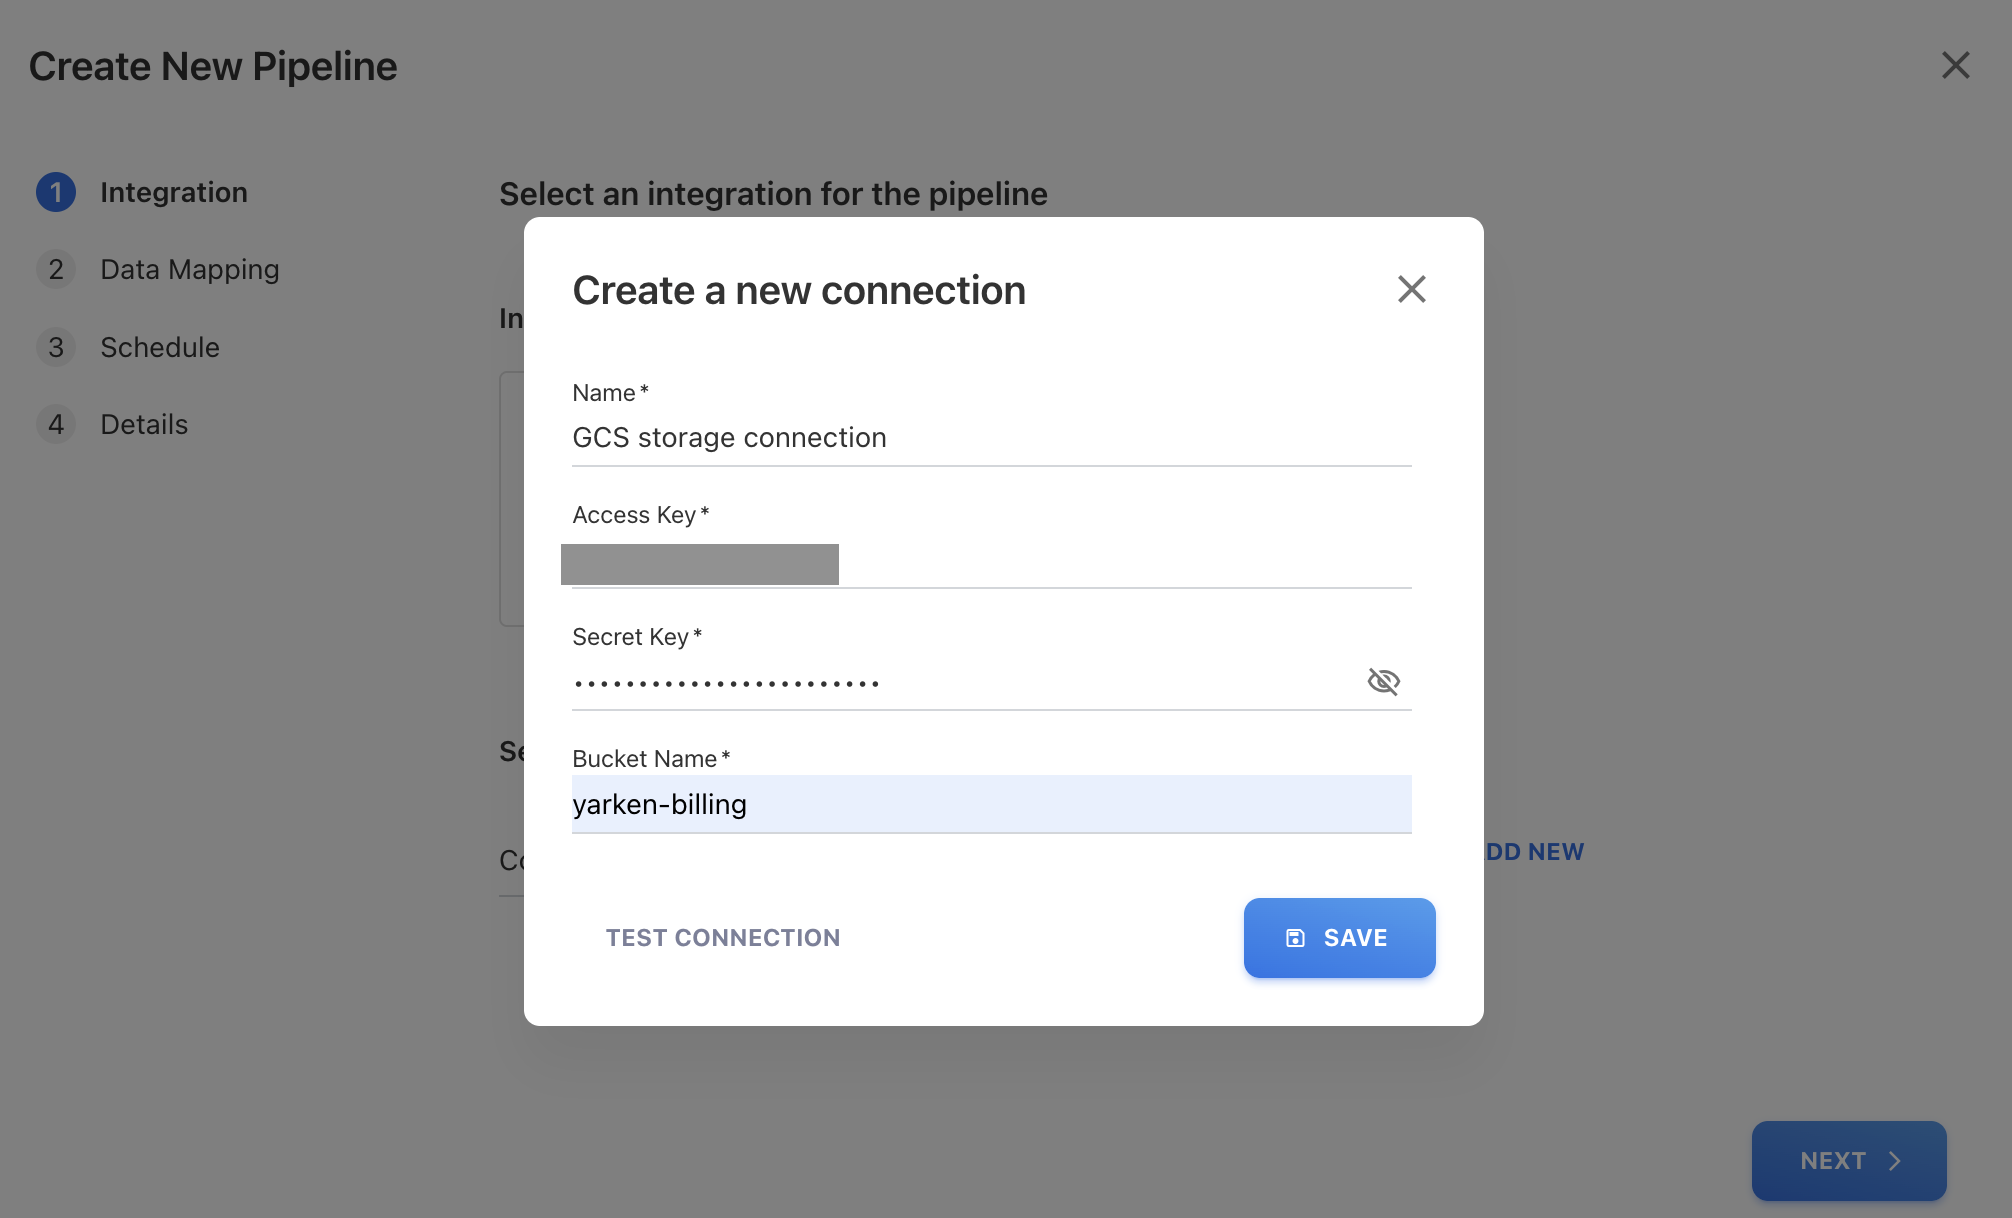Go to the Integration step
This screenshot has height=1218, width=2012.
tap(173, 192)
